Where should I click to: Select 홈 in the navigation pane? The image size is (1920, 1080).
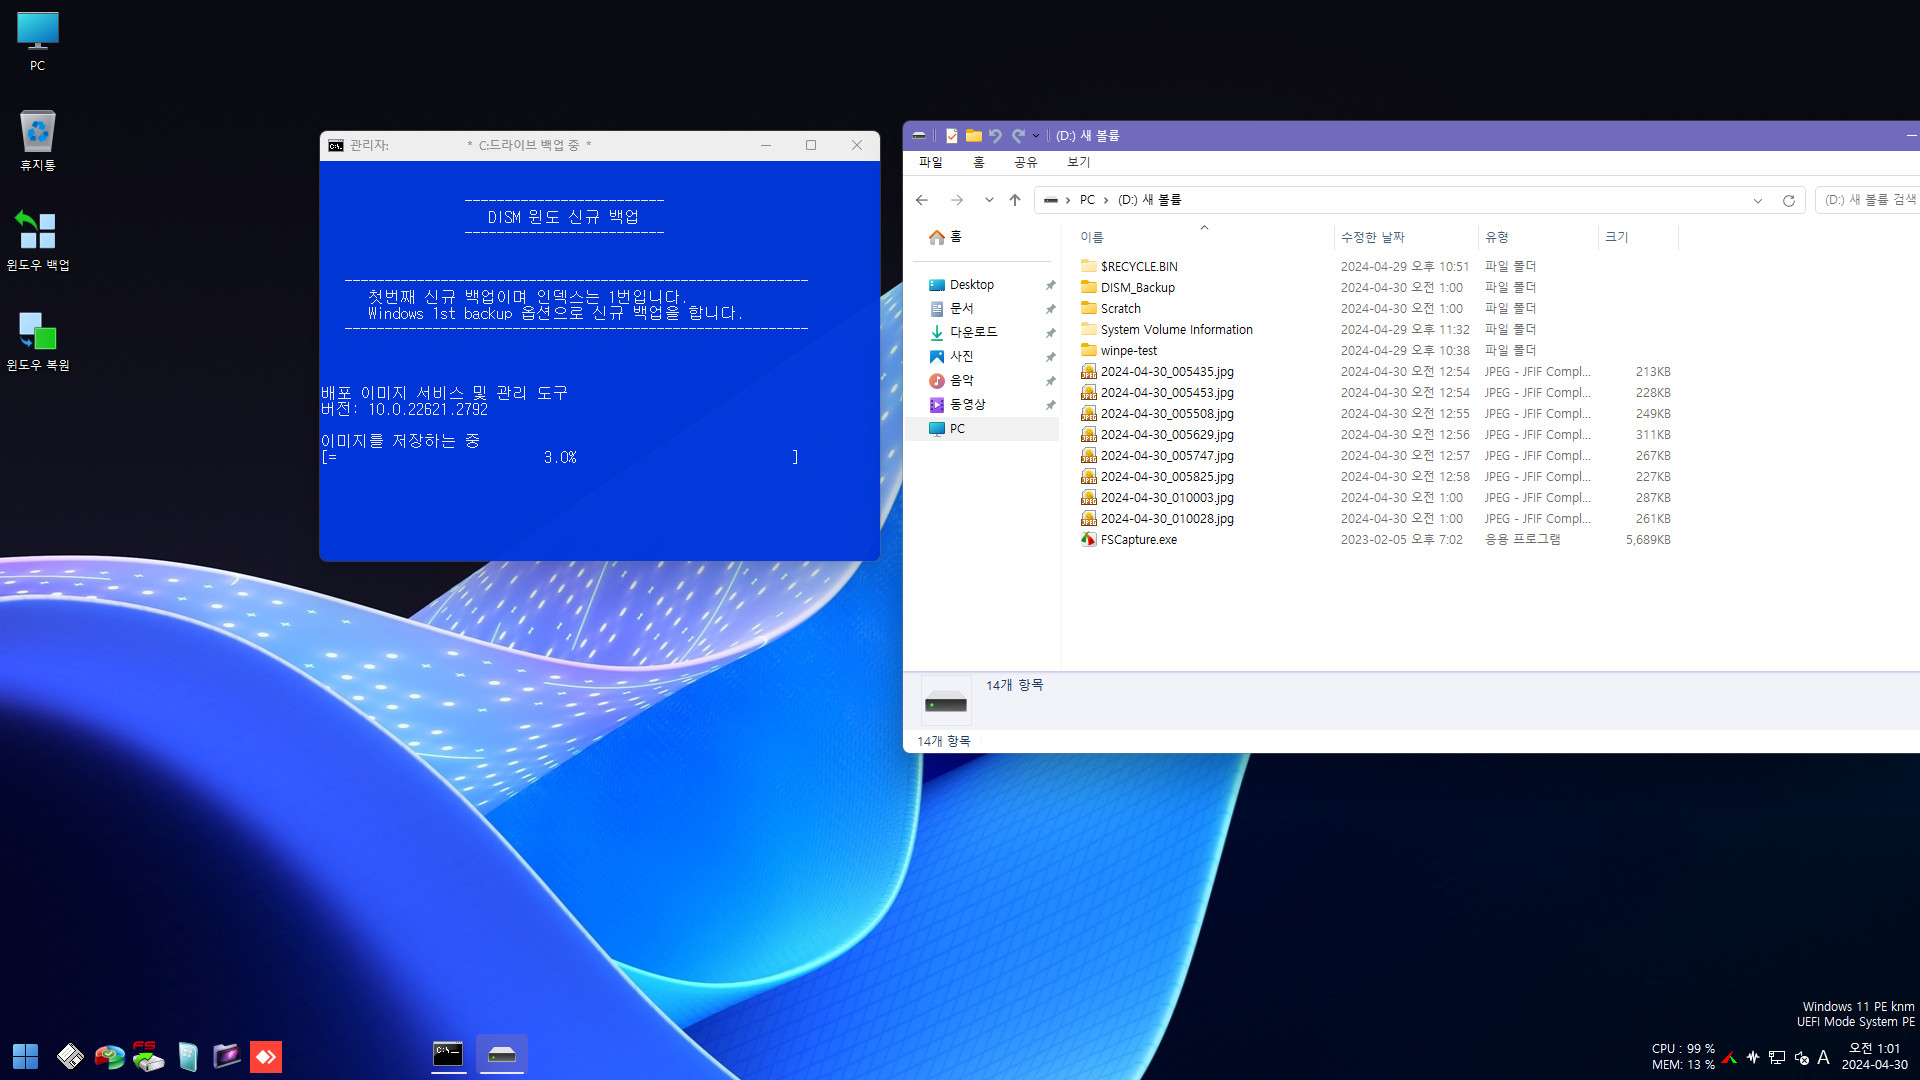tap(945, 237)
